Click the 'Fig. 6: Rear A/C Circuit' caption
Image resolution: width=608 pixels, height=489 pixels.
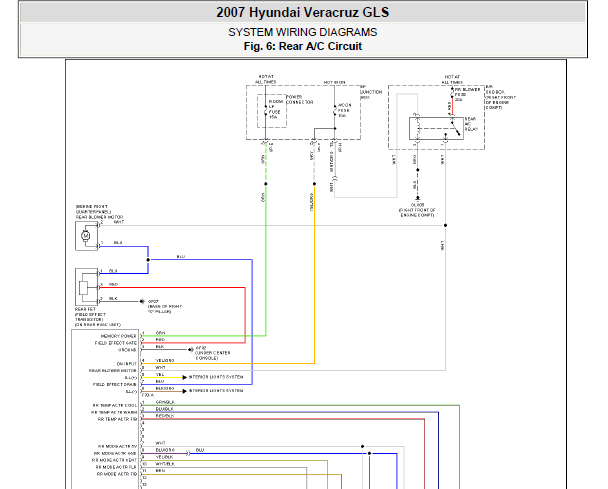(x=302, y=46)
